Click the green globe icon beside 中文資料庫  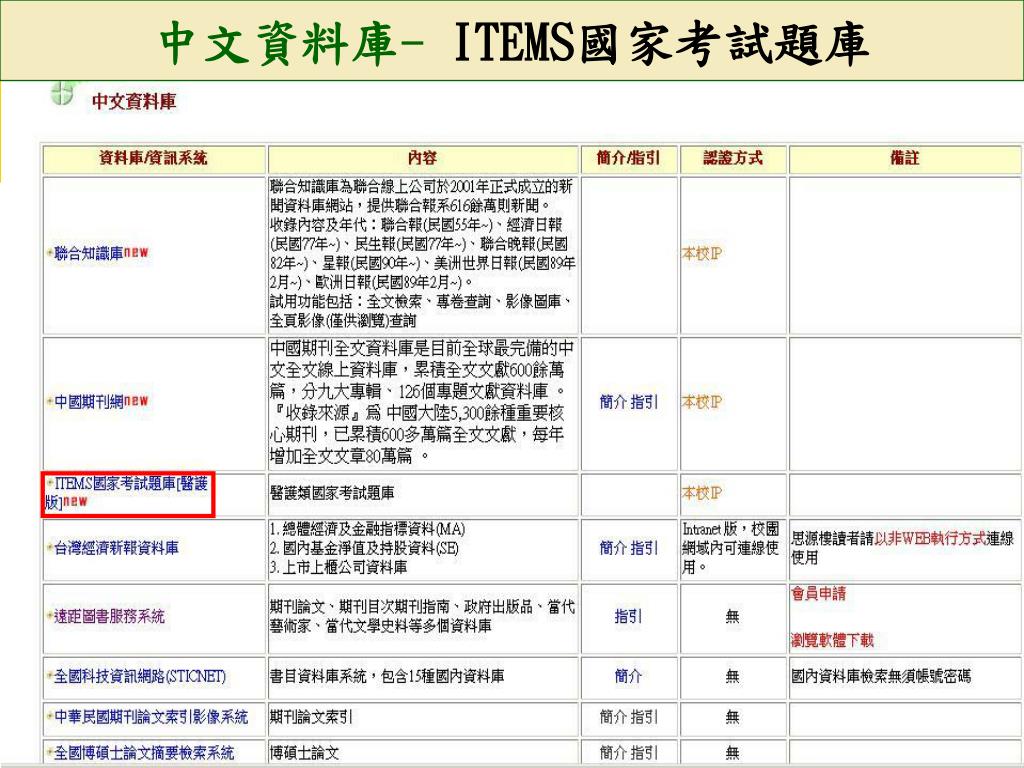click(63, 93)
